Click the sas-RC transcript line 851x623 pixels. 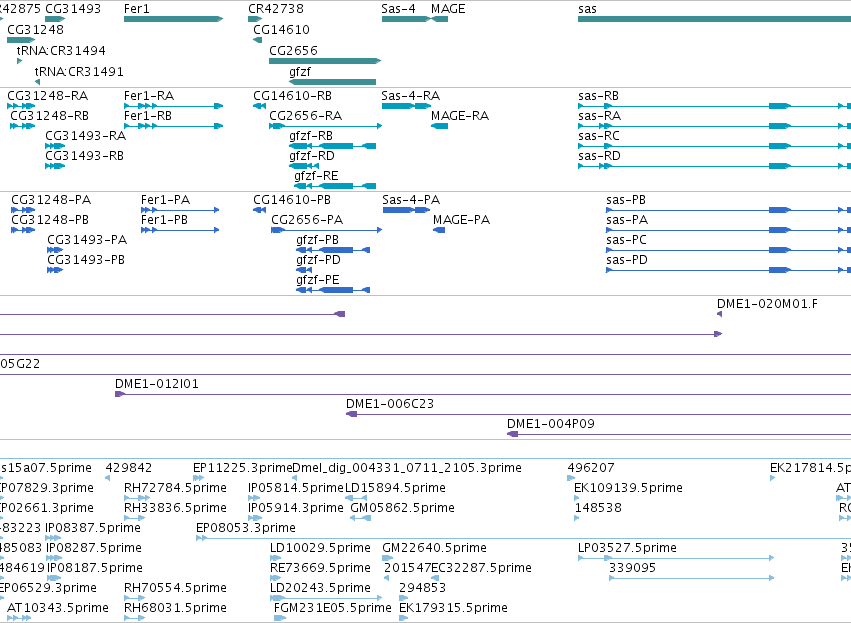pos(714,146)
